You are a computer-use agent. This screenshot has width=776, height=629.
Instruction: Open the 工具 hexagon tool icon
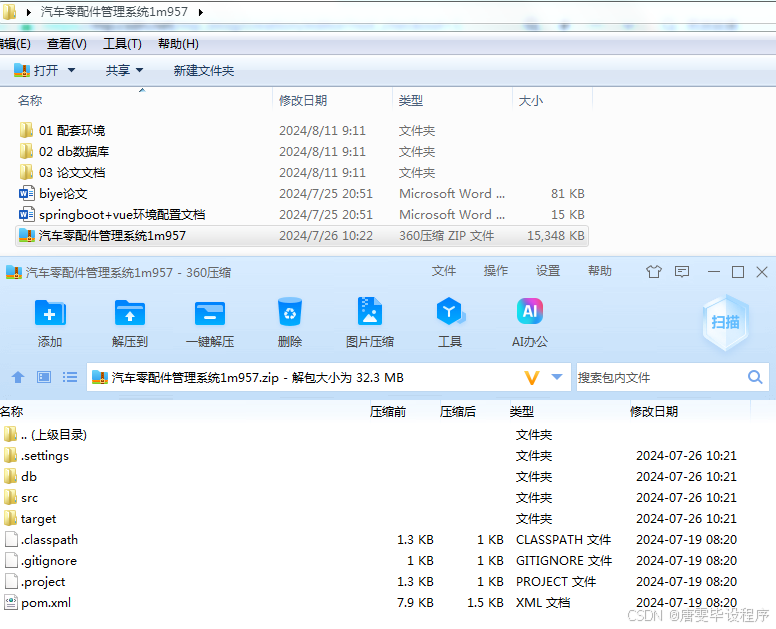click(x=450, y=312)
